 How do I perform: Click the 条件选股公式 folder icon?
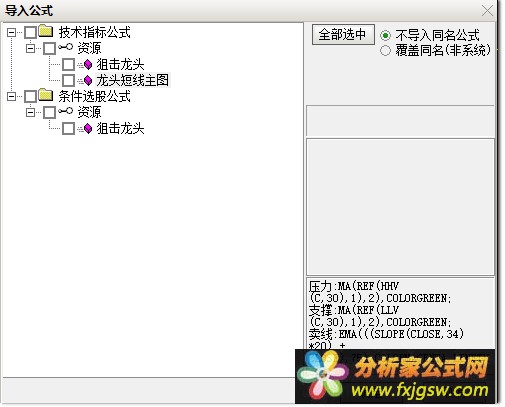click(x=46, y=95)
